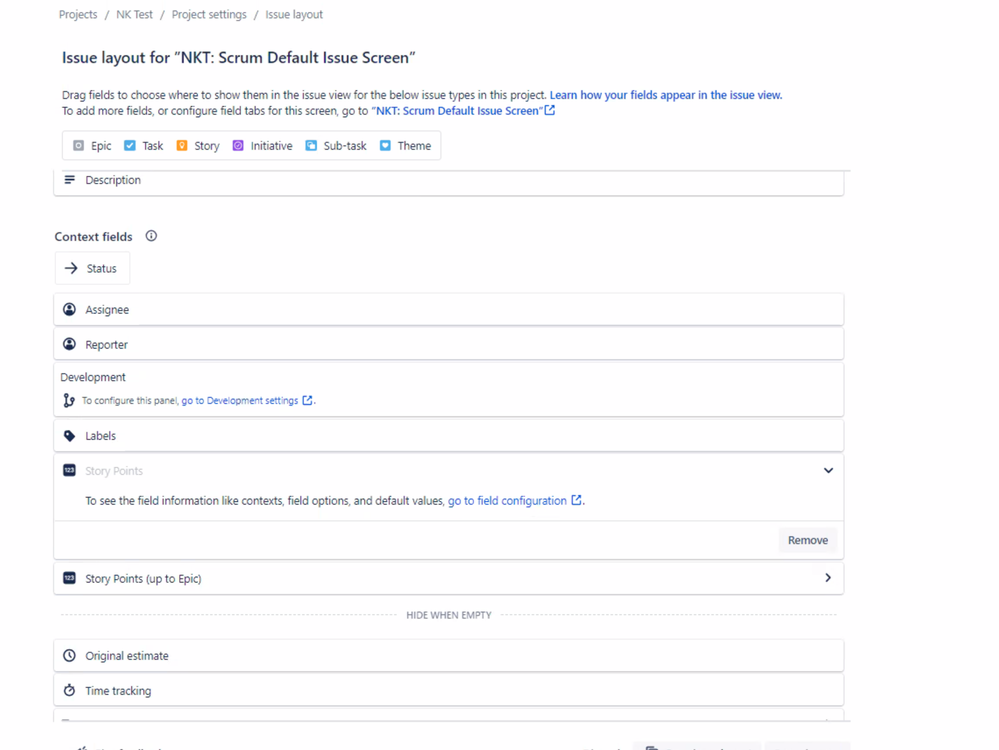999x750 pixels.
Task: Open the Context fields info icon
Action: pyautogui.click(x=151, y=236)
